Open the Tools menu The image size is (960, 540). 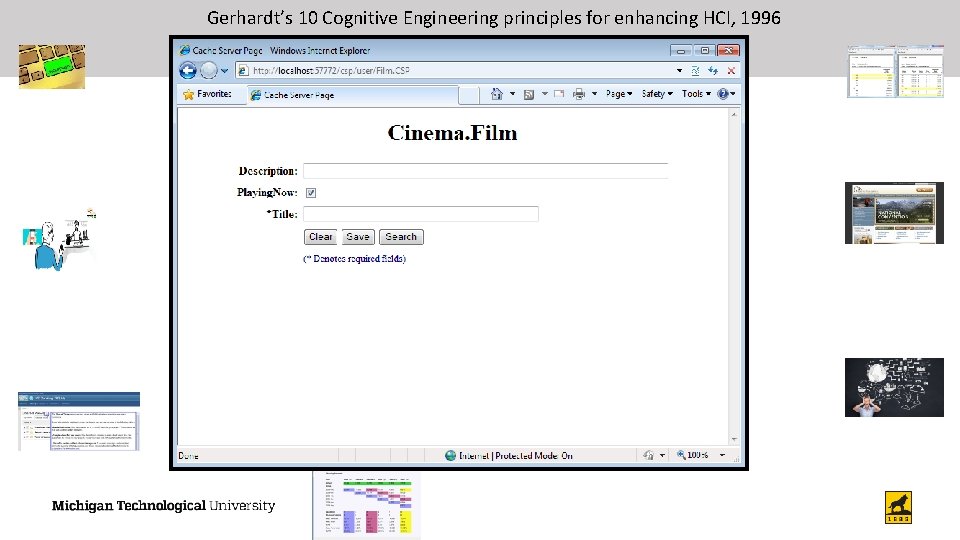coord(696,94)
